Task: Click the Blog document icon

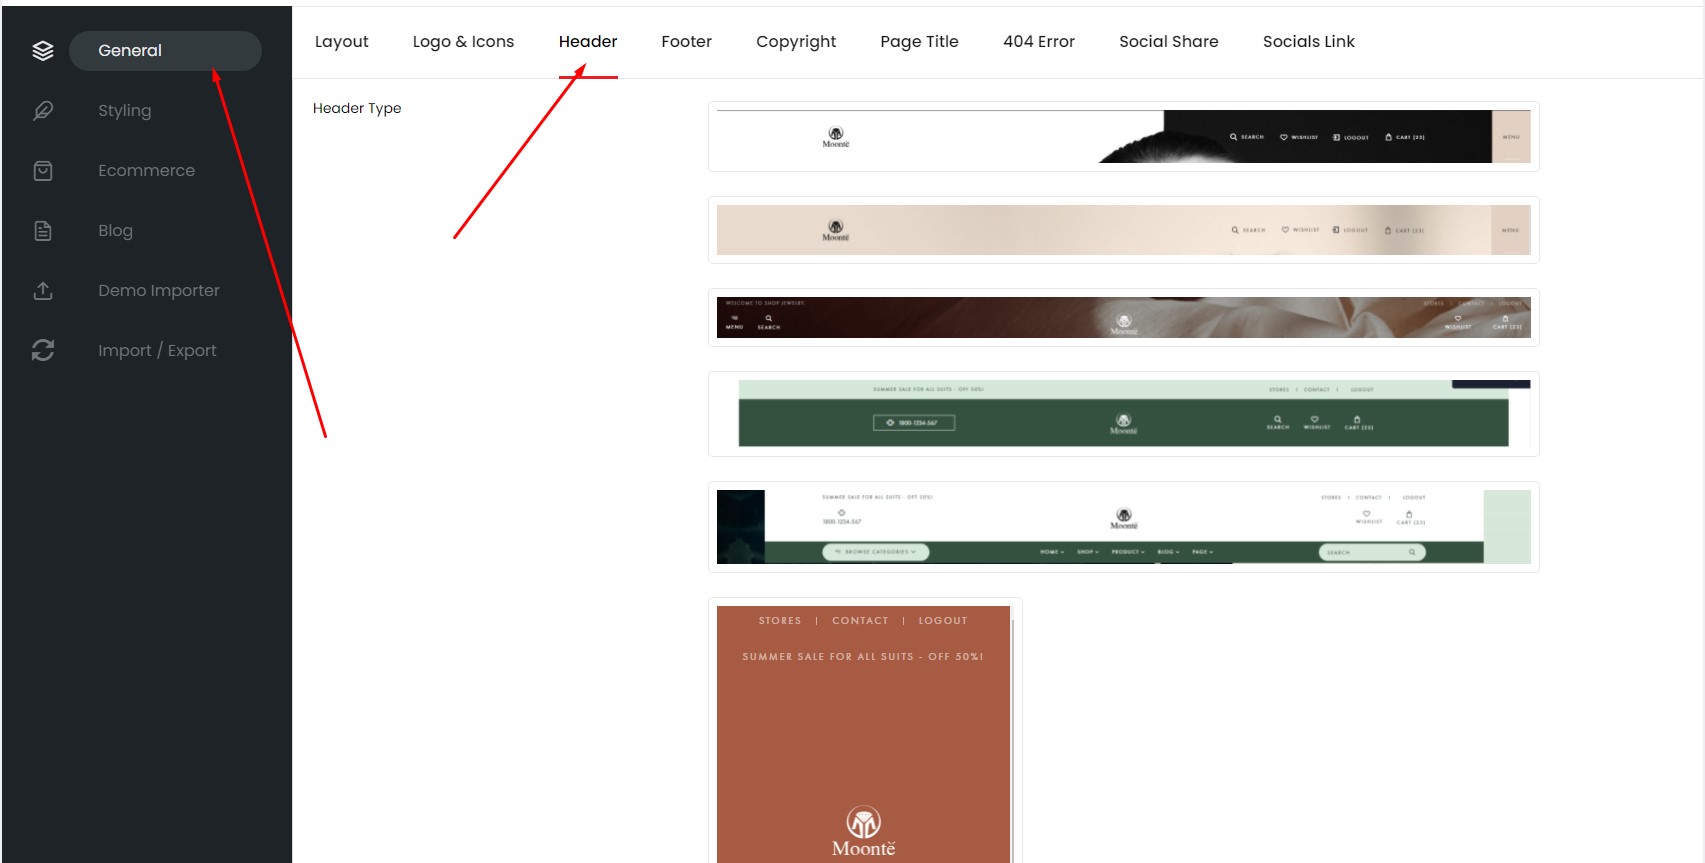Action: point(43,231)
